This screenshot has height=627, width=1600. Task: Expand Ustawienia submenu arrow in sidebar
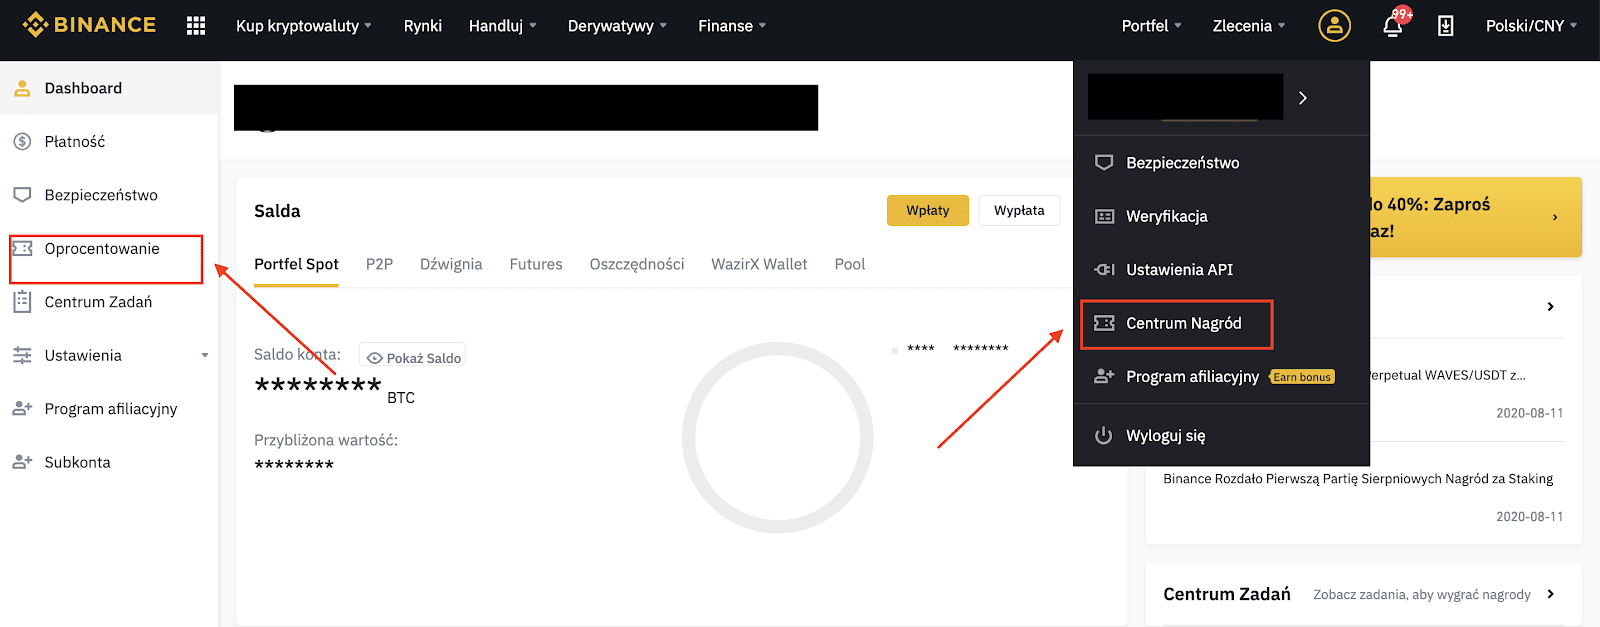pyautogui.click(x=205, y=356)
